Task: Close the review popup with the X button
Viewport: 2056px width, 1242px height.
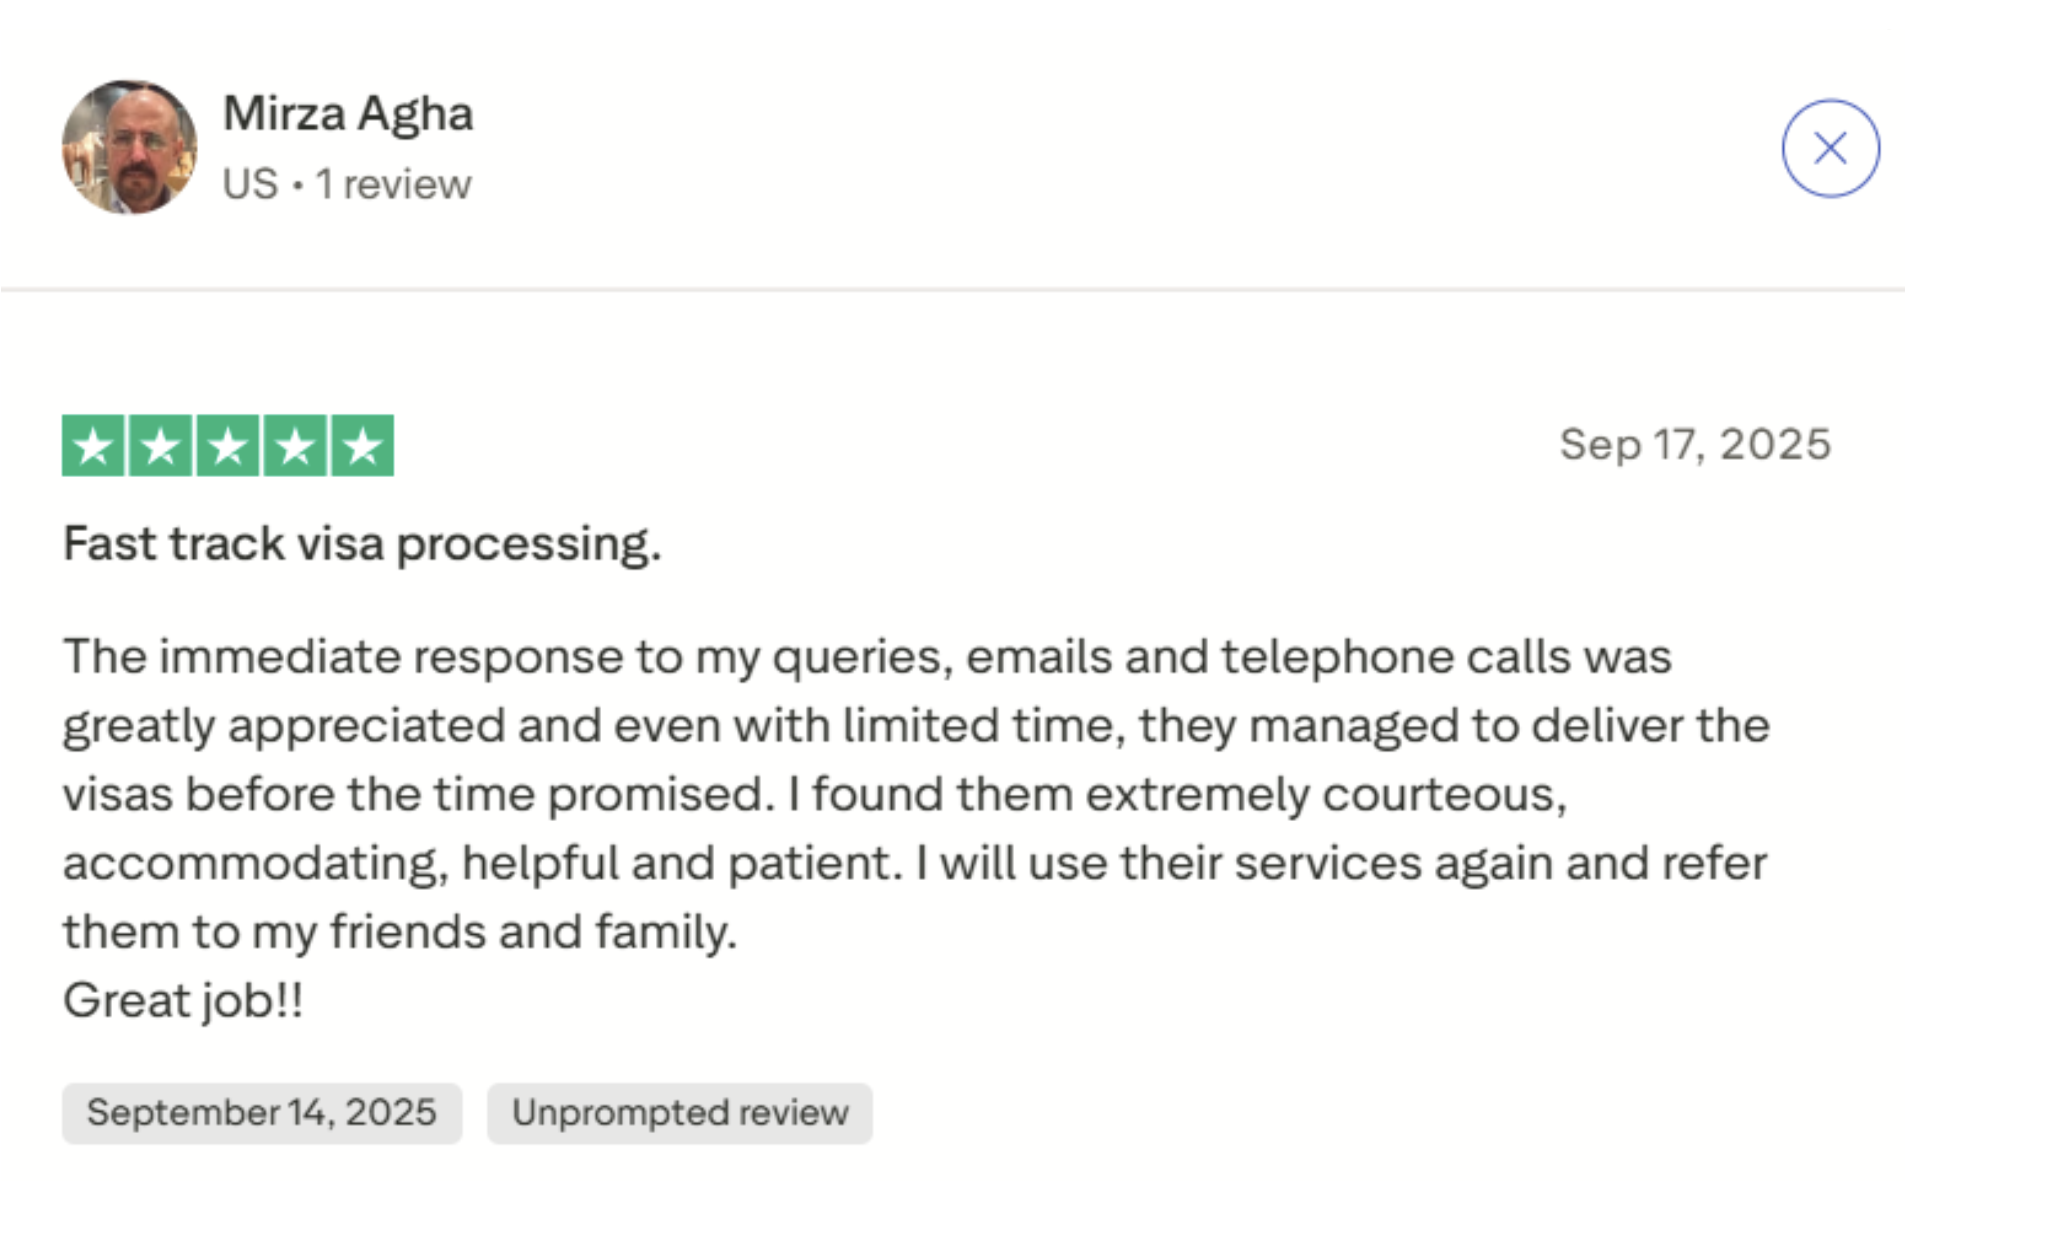Action: click(x=1829, y=148)
